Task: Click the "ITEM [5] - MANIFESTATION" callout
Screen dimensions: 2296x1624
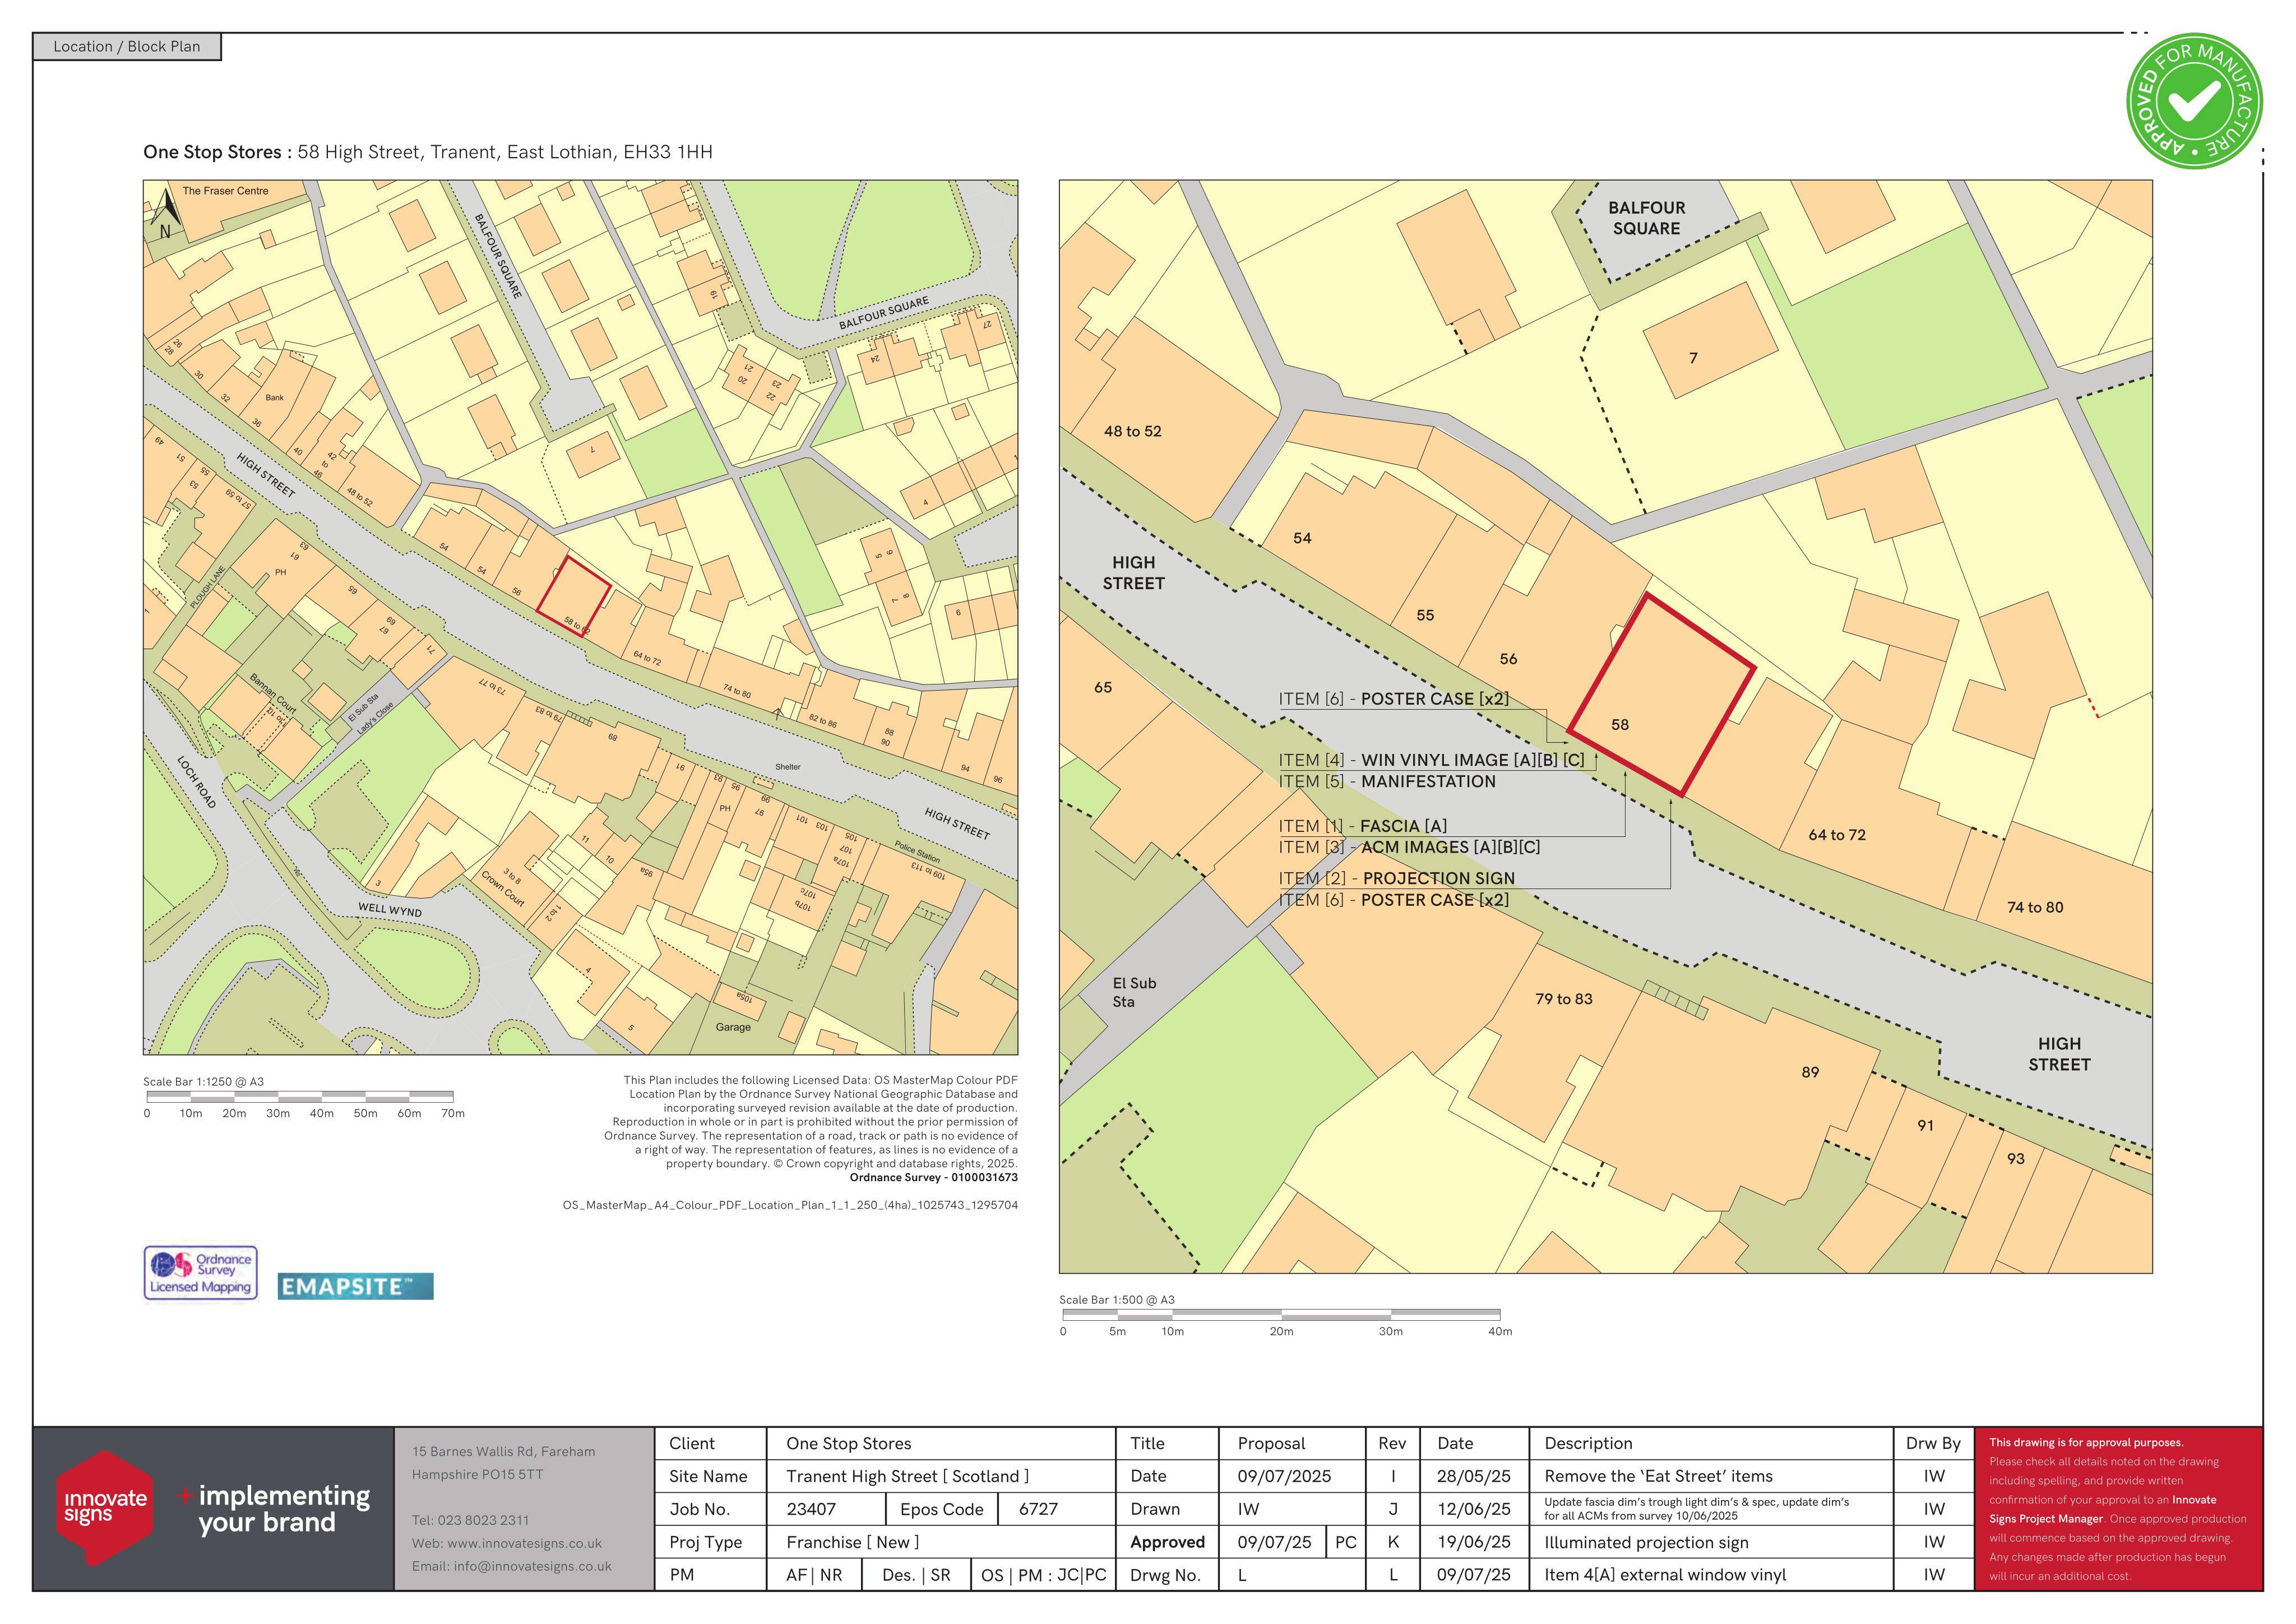Action: [x=1387, y=781]
